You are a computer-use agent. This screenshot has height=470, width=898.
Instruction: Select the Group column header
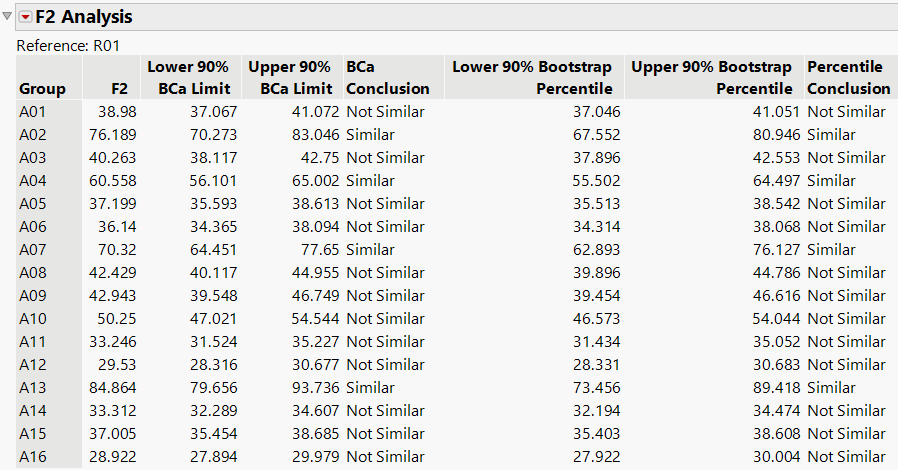pos(42,88)
